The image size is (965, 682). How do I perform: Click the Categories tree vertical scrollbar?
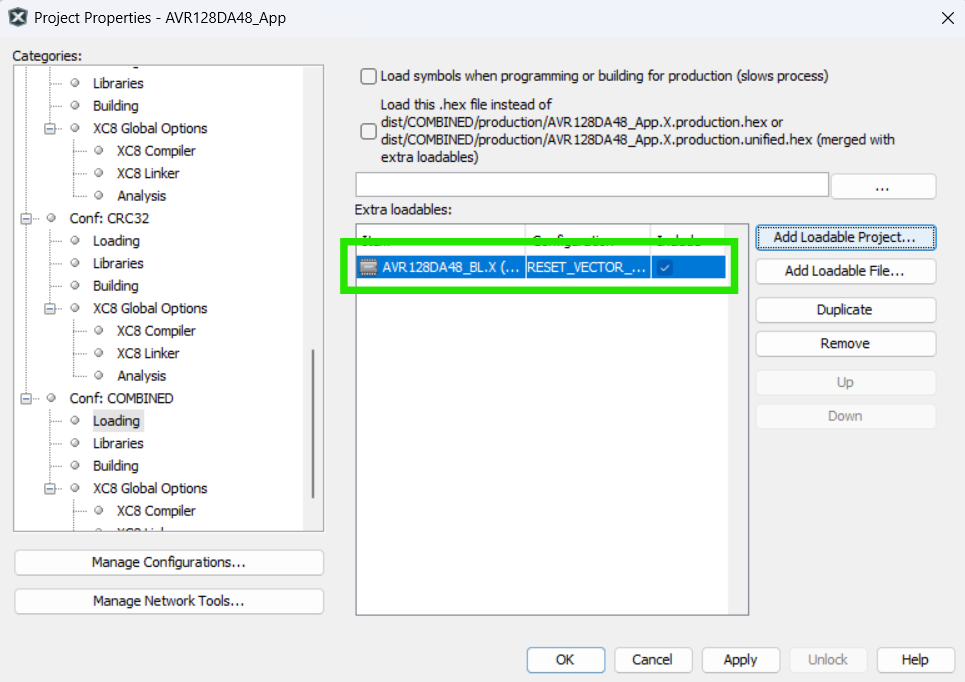[x=314, y=420]
